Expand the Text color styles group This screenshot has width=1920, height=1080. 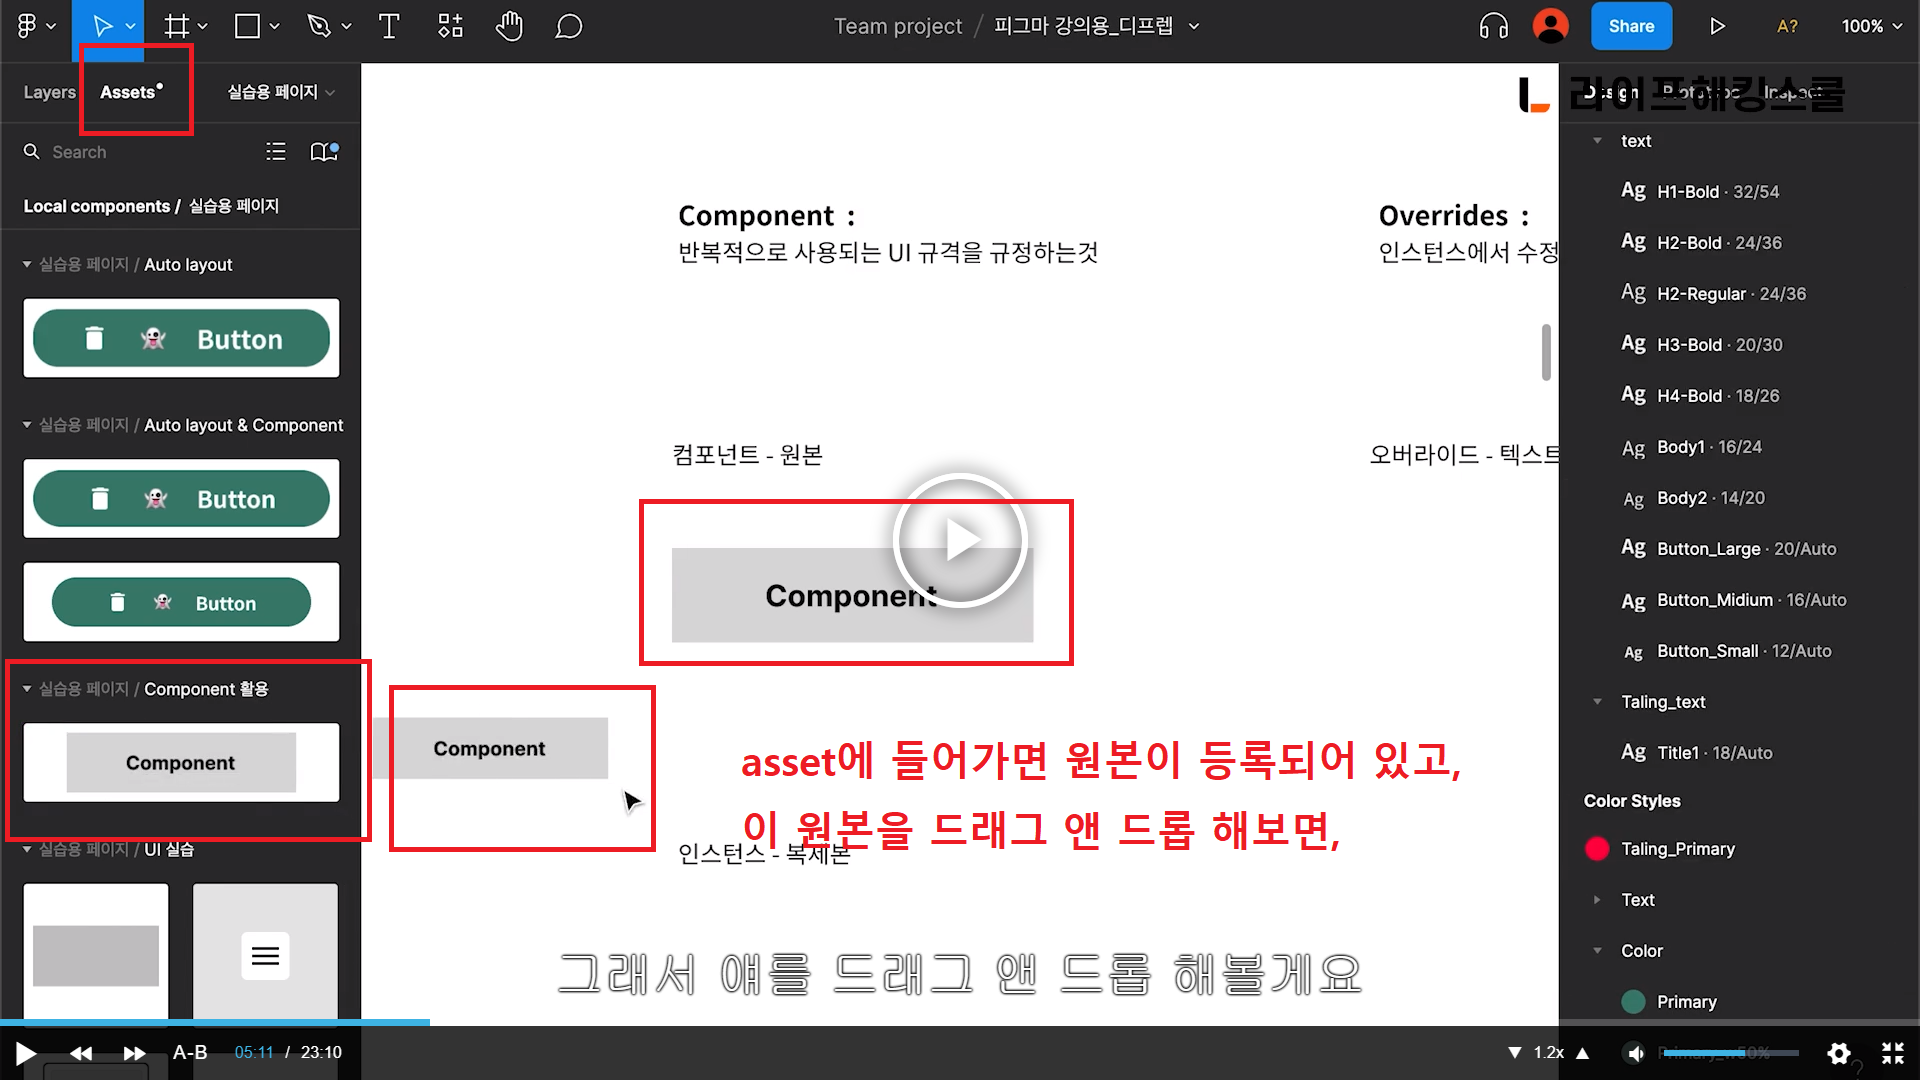coord(1597,900)
